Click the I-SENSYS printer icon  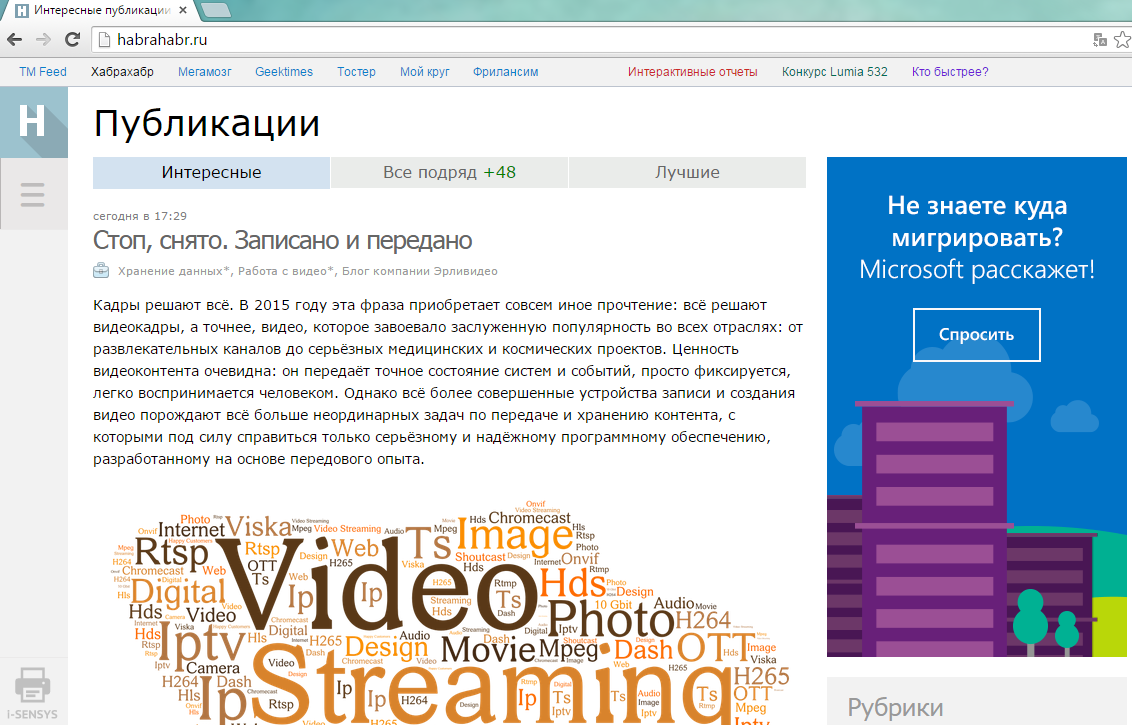pos(33,688)
